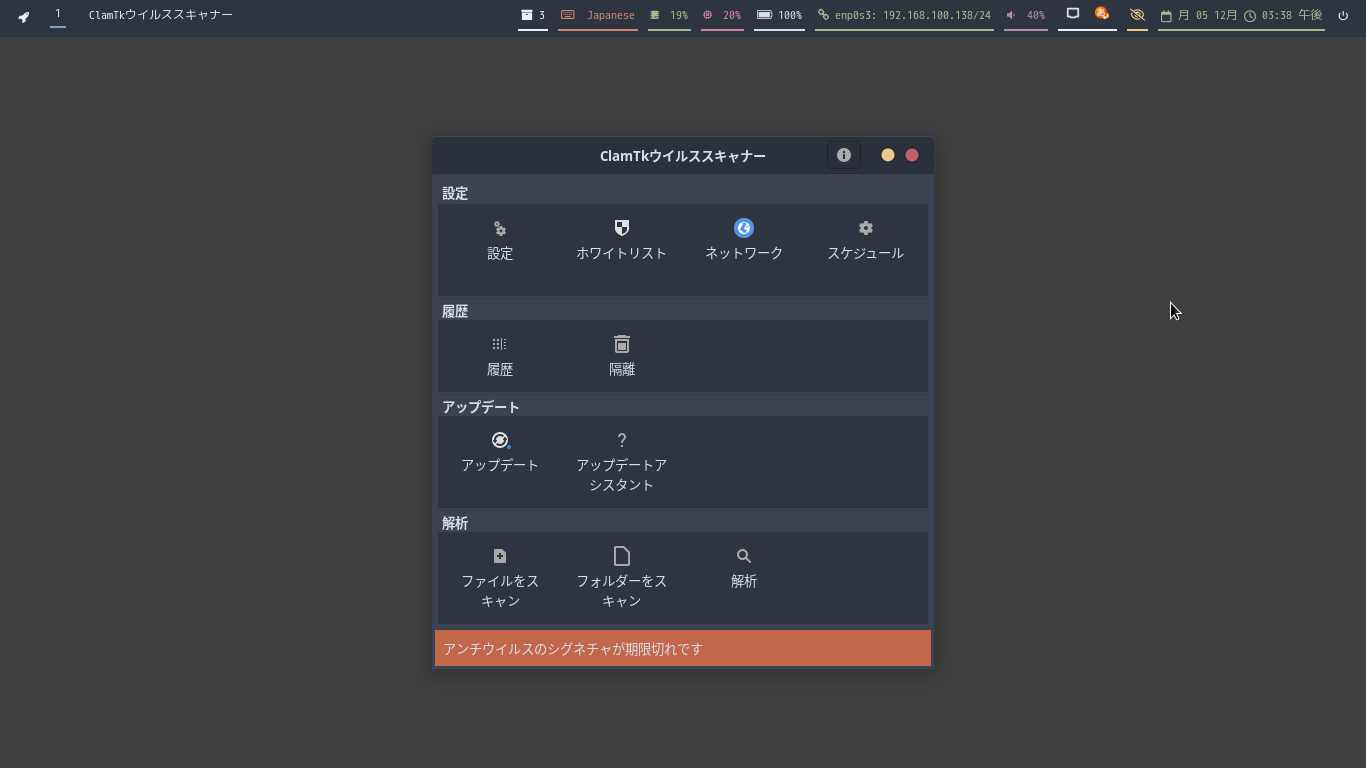Click the フォルダーをスキャン folder icon

[622, 556]
